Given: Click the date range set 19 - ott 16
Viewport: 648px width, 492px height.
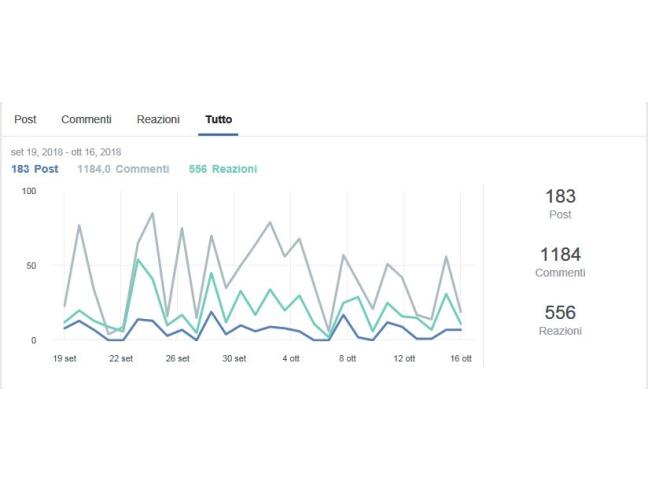Looking at the screenshot, I should pyautogui.click(x=66, y=152).
